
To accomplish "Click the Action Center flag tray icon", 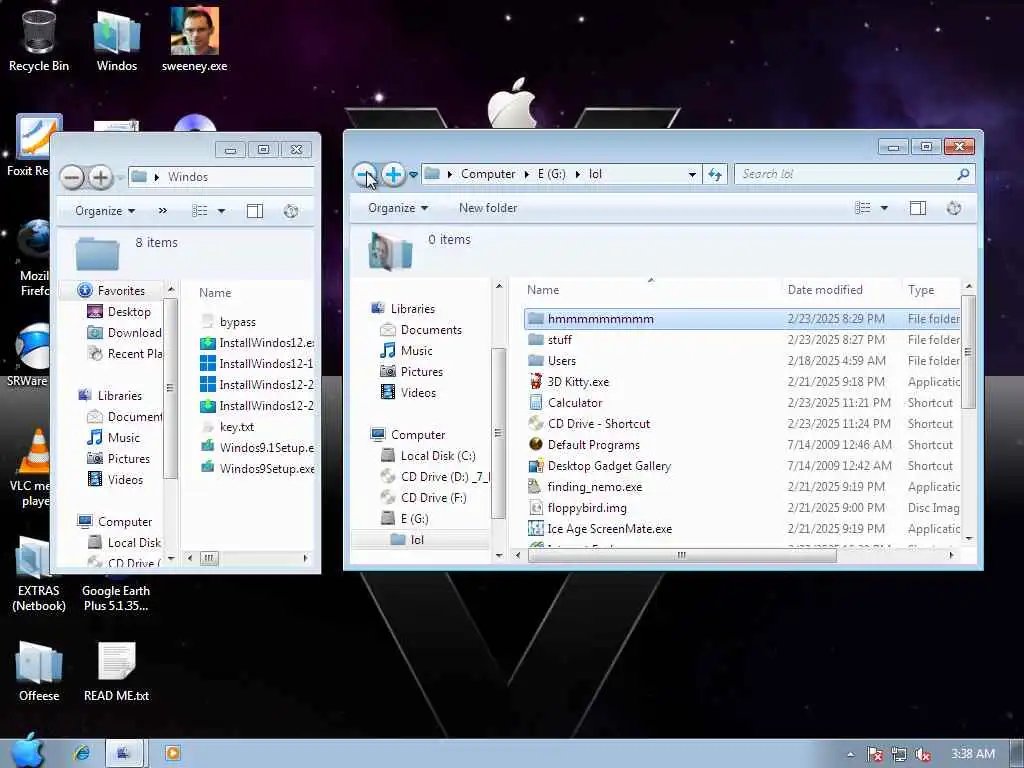I will [x=875, y=754].
